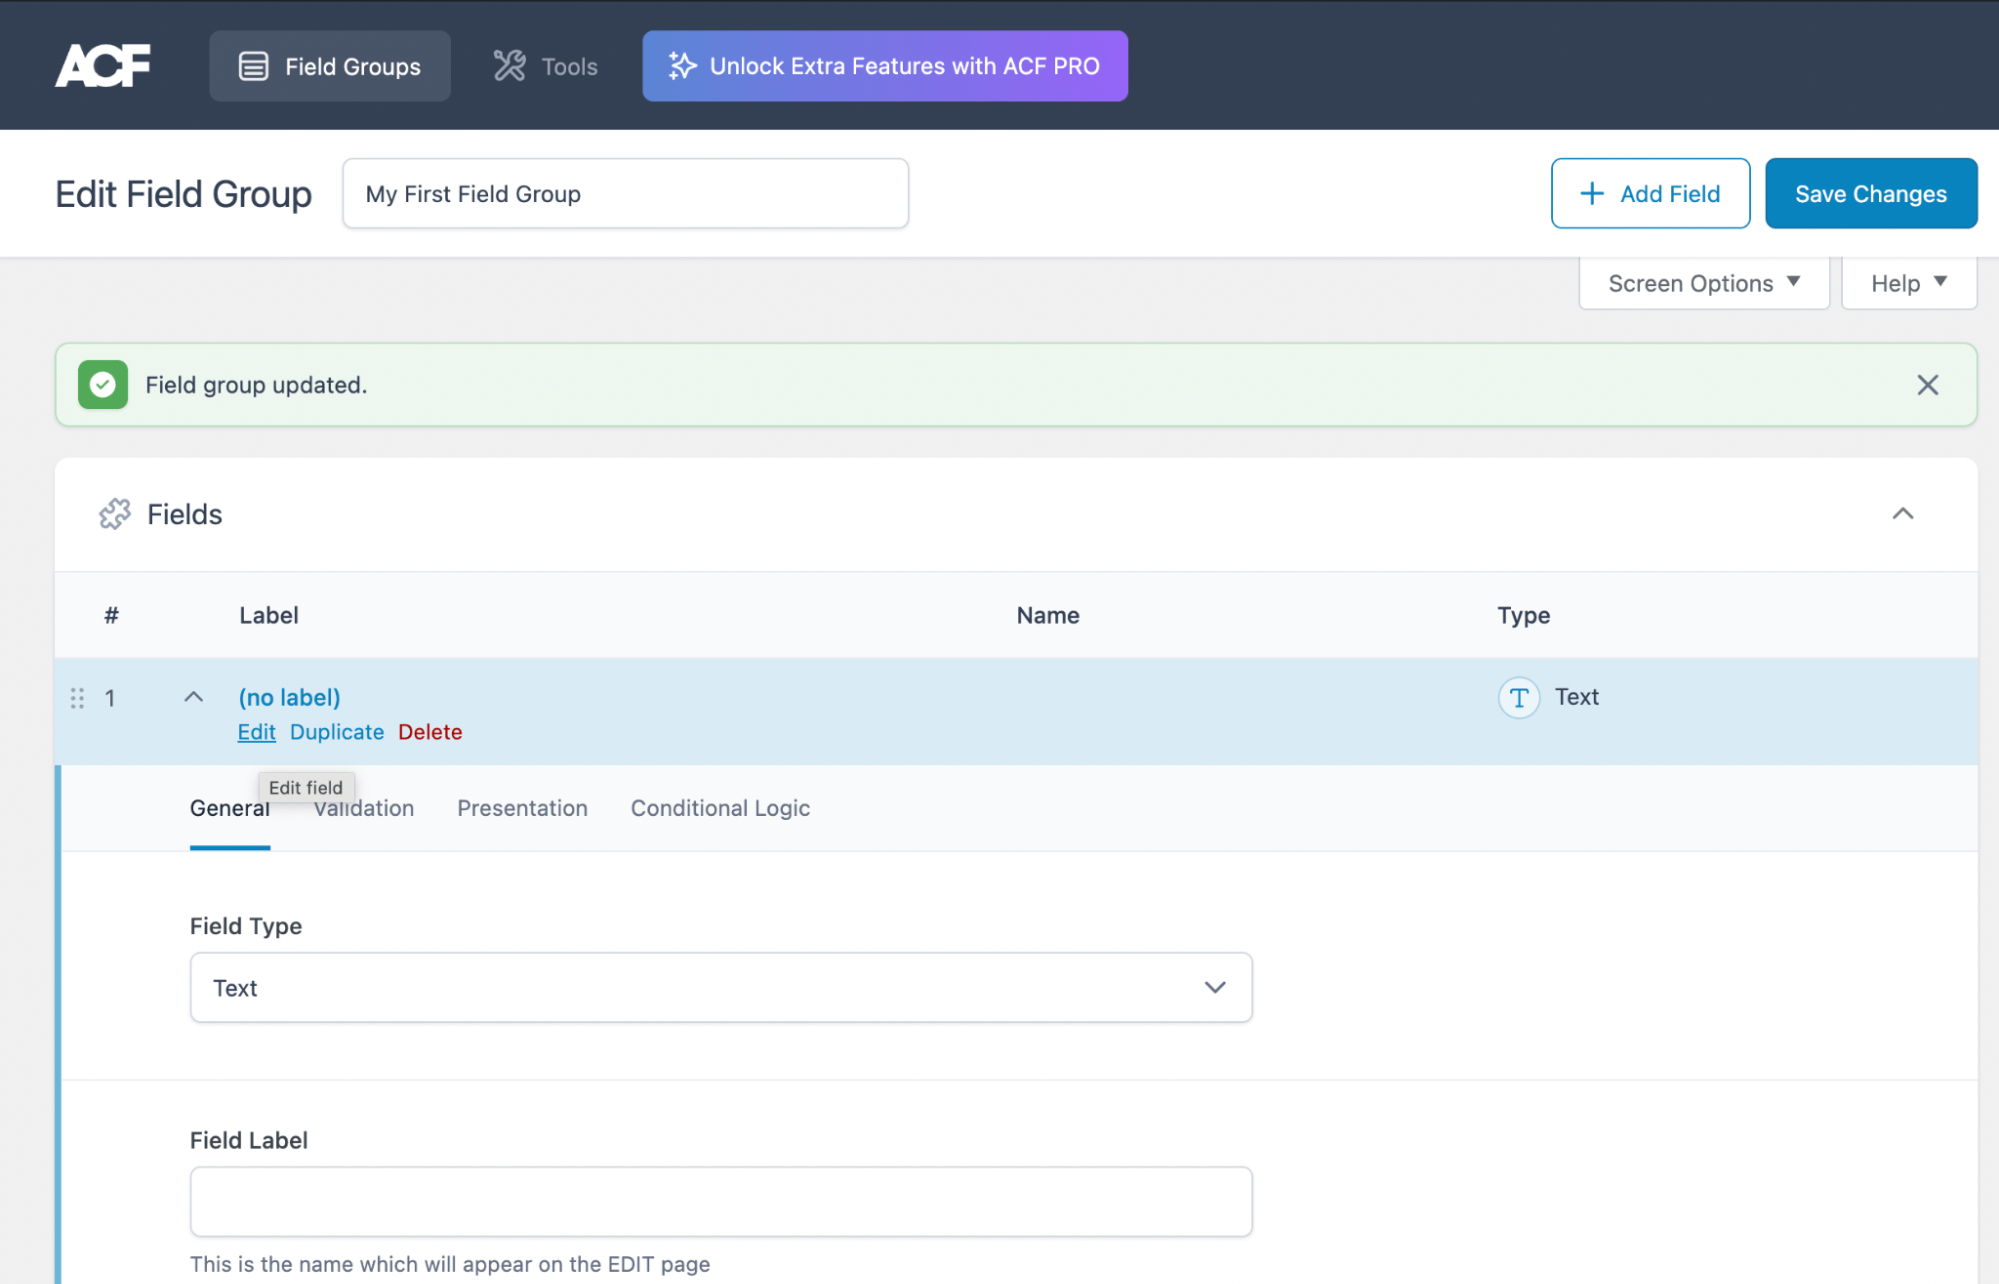Click the drag handle dots icon for field

coord(77,698)
